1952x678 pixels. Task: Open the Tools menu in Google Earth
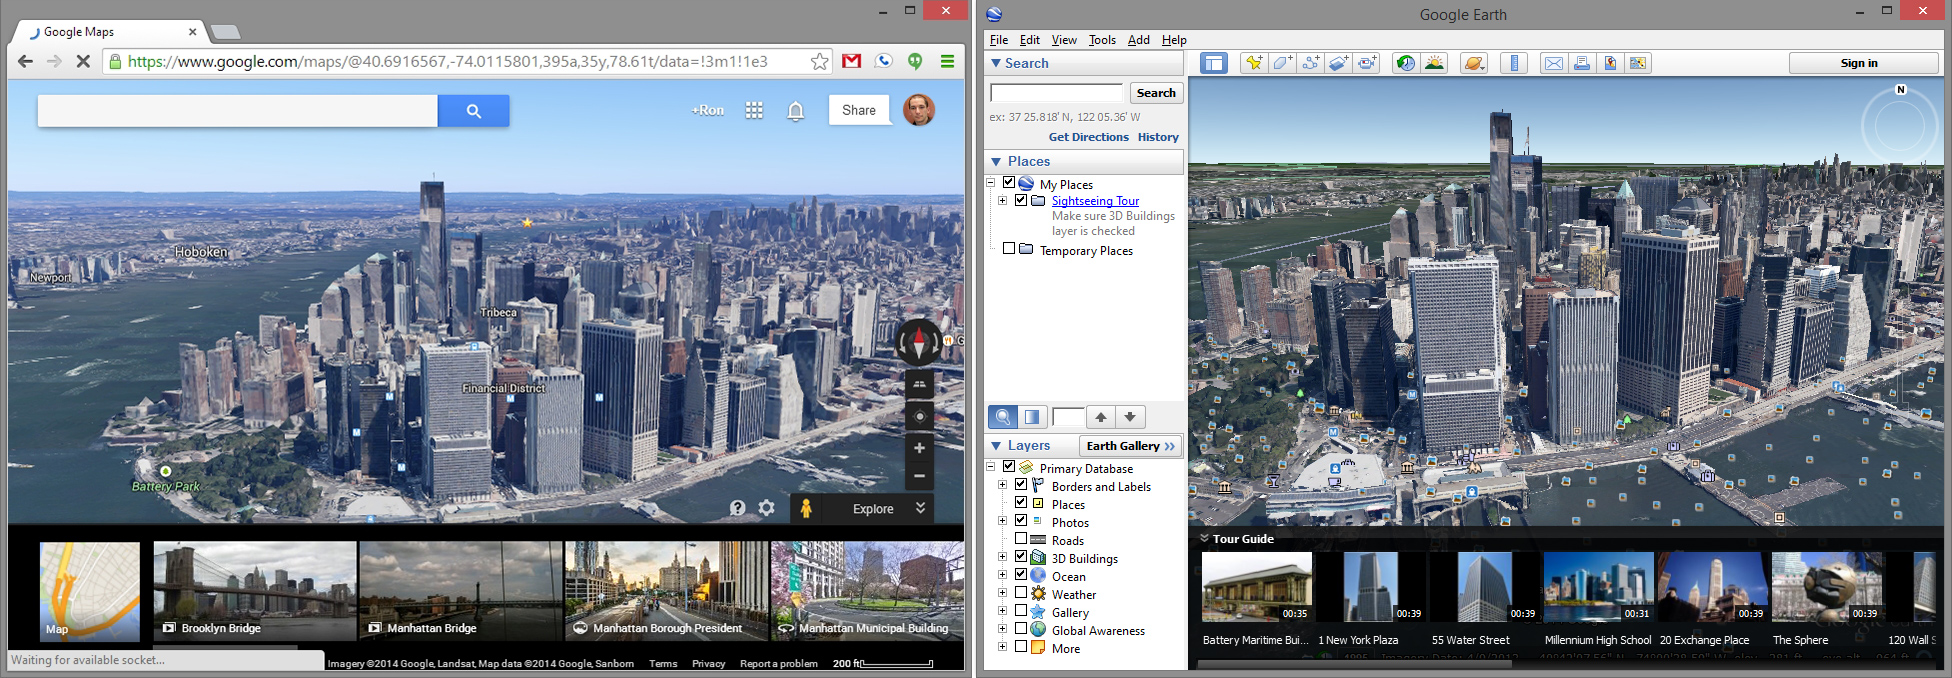1102,40
